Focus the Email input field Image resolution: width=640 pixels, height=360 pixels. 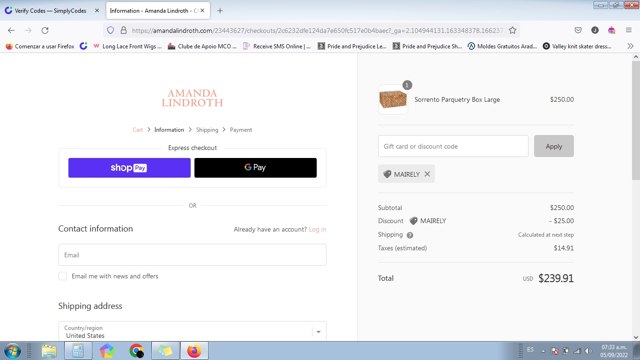point(192,255)
